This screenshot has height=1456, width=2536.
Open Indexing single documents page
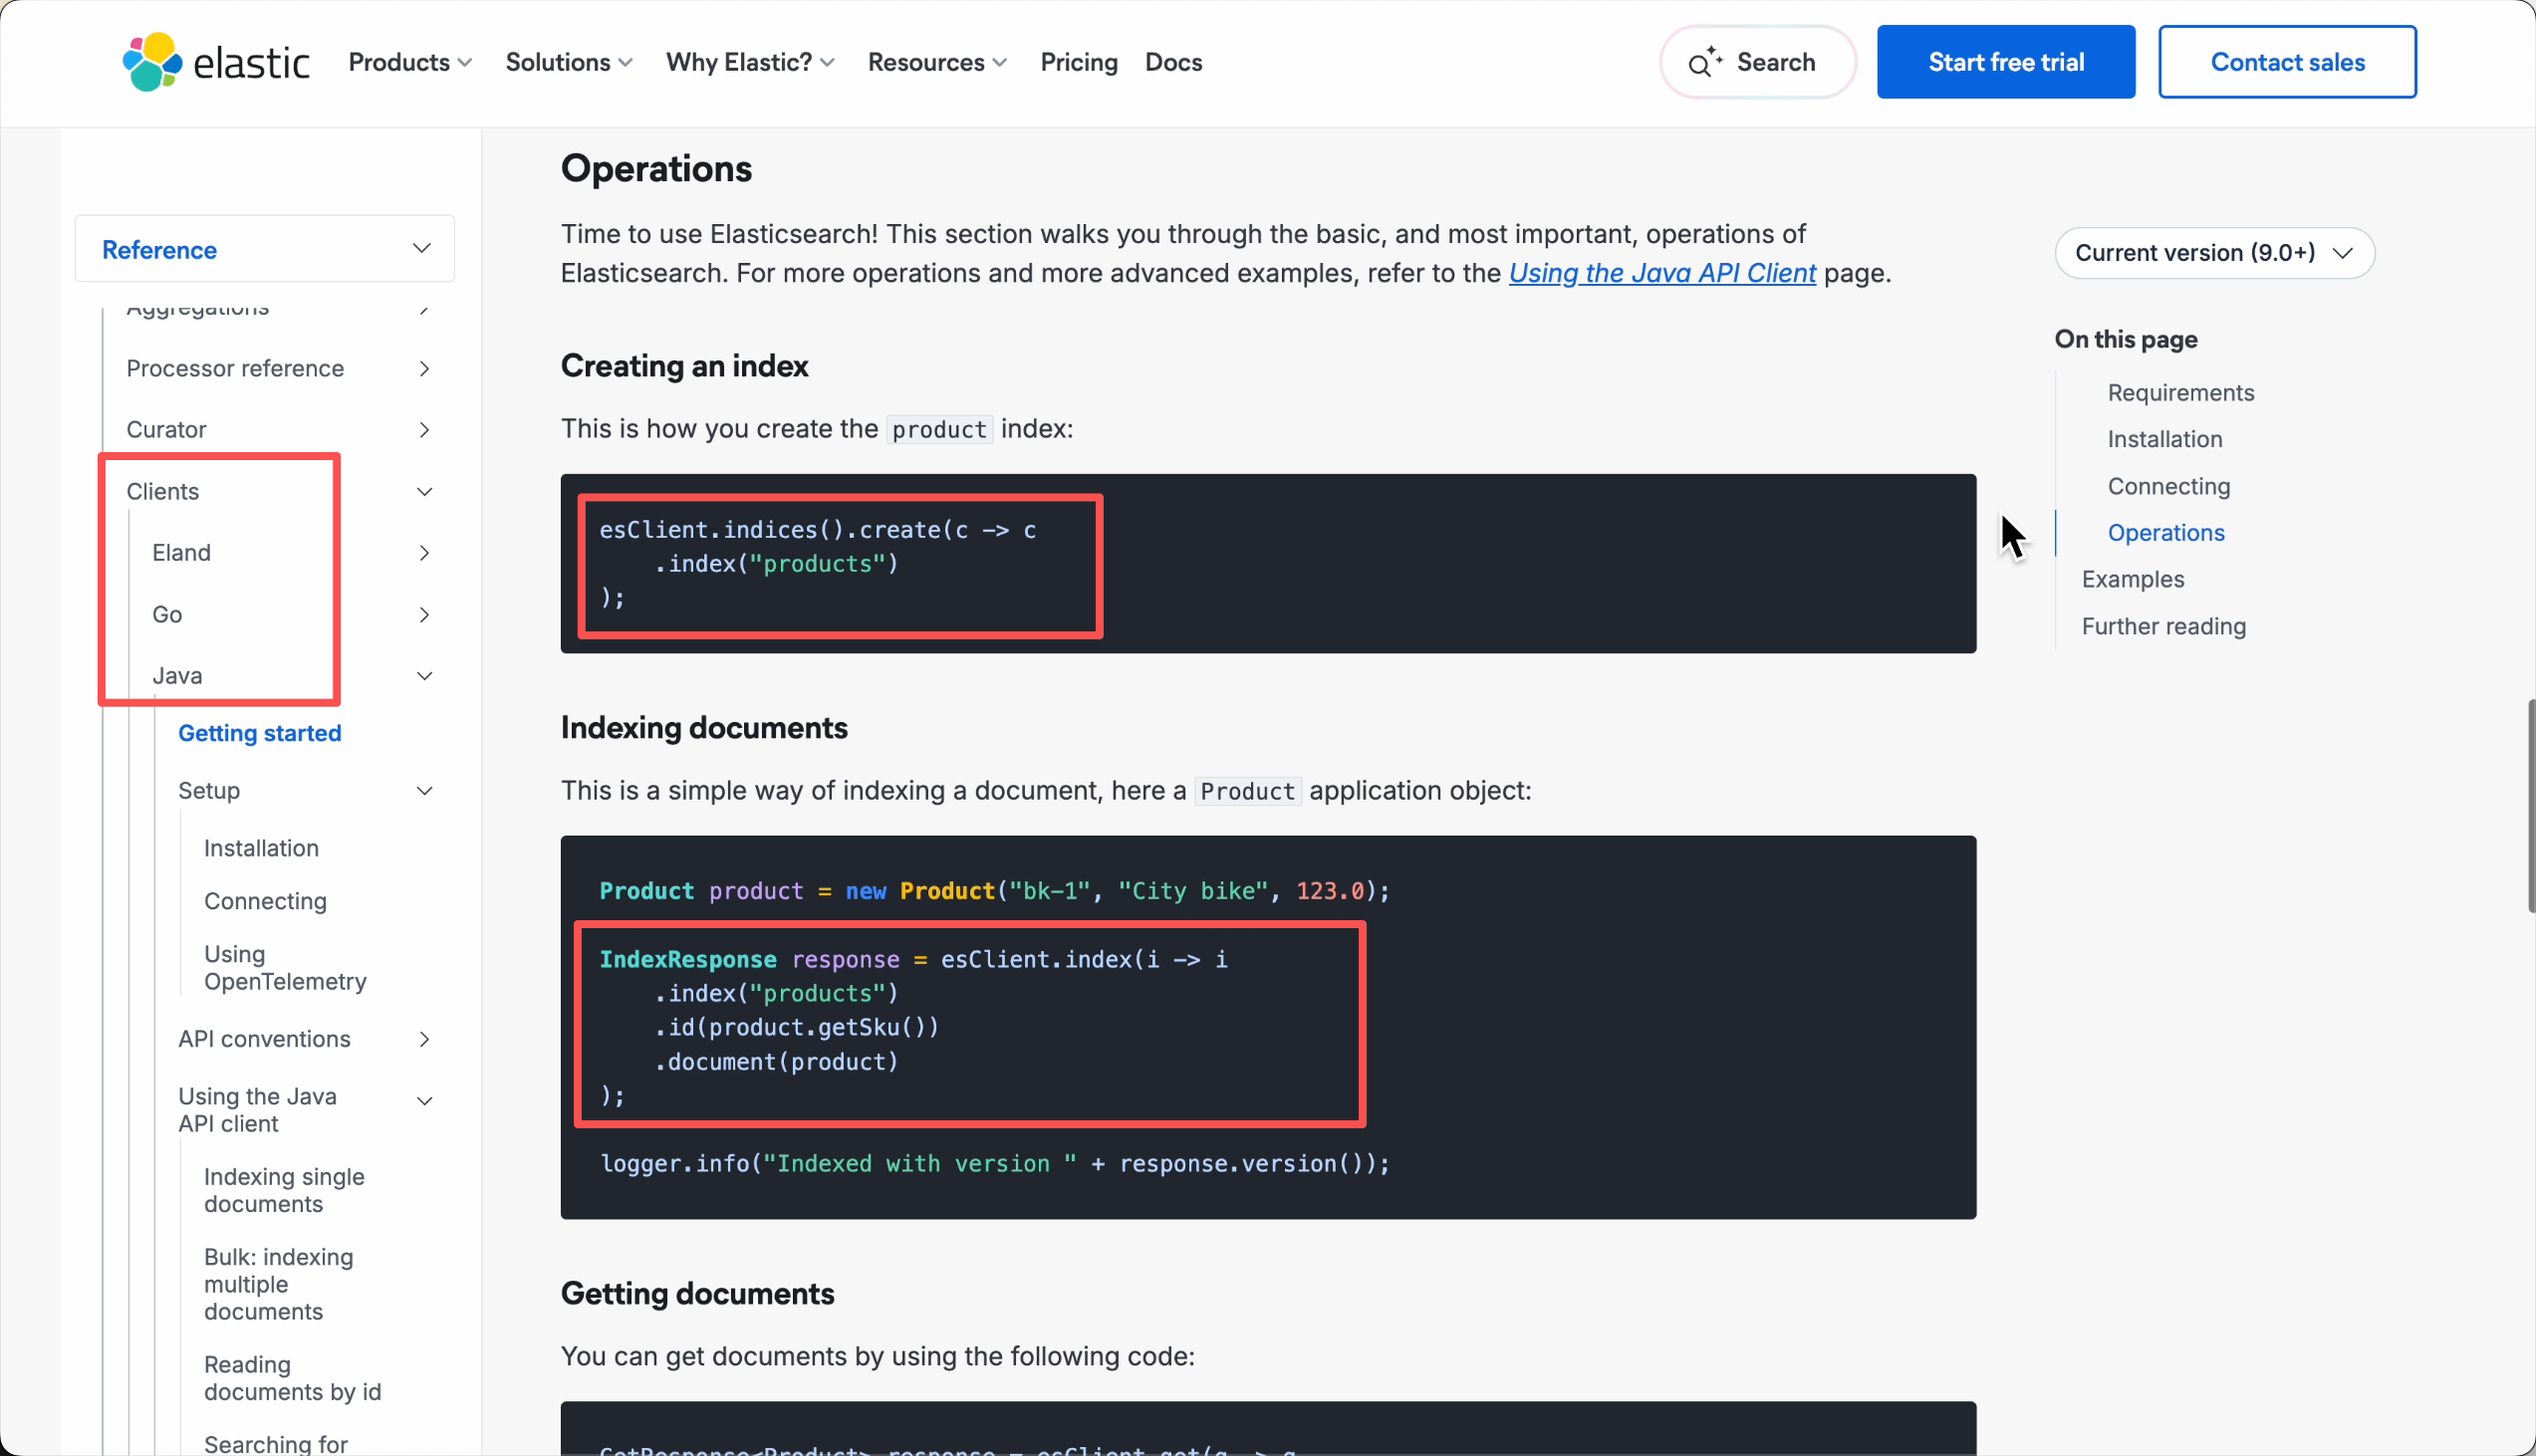click(x=284, y=1190)
